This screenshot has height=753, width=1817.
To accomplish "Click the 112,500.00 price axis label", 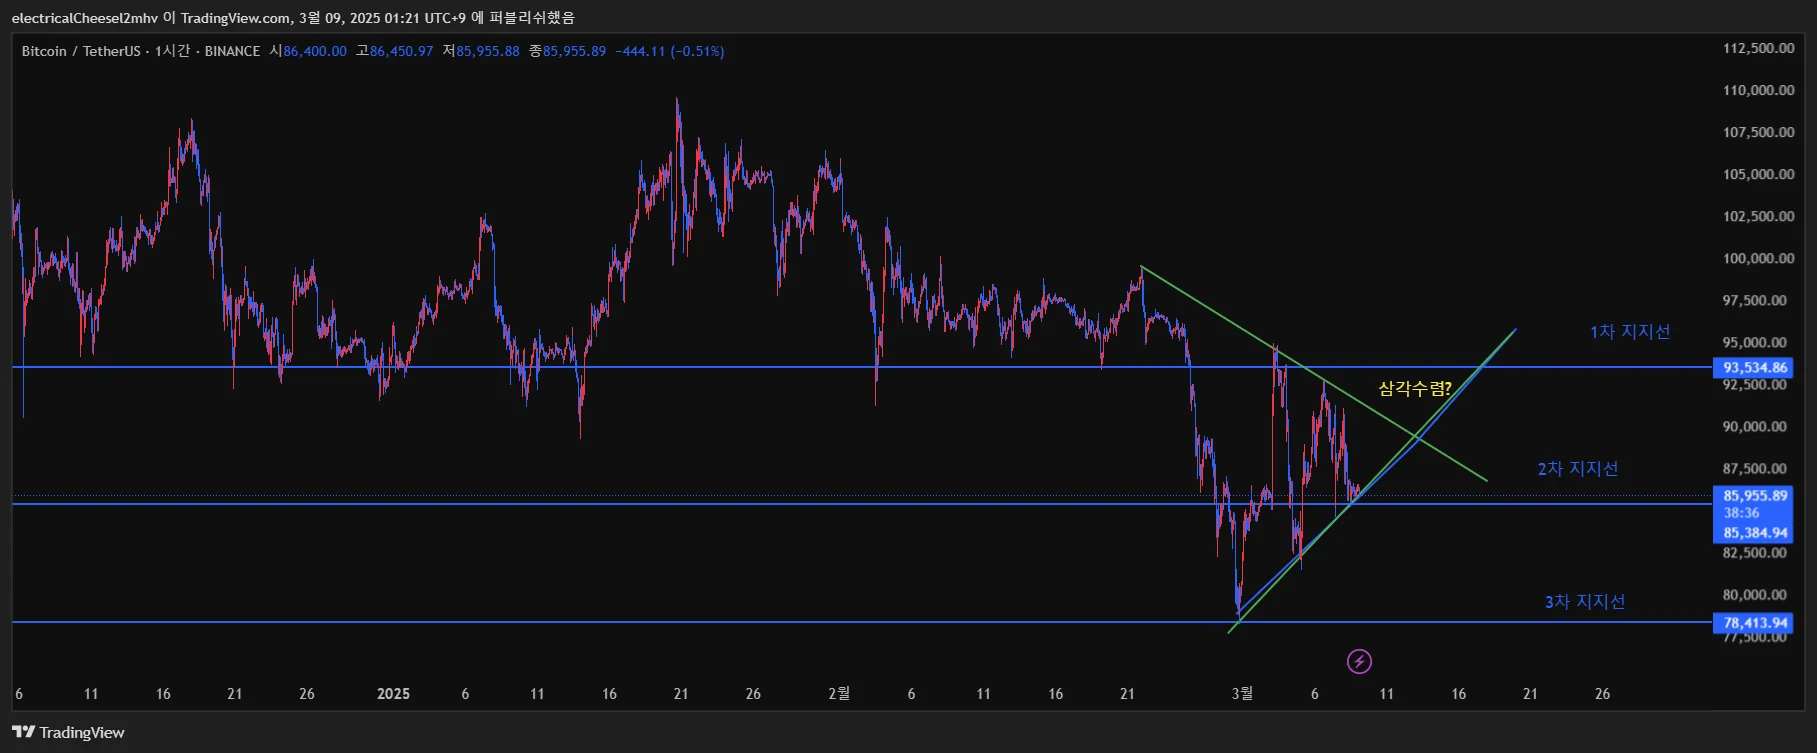I will click(1759, 48).
